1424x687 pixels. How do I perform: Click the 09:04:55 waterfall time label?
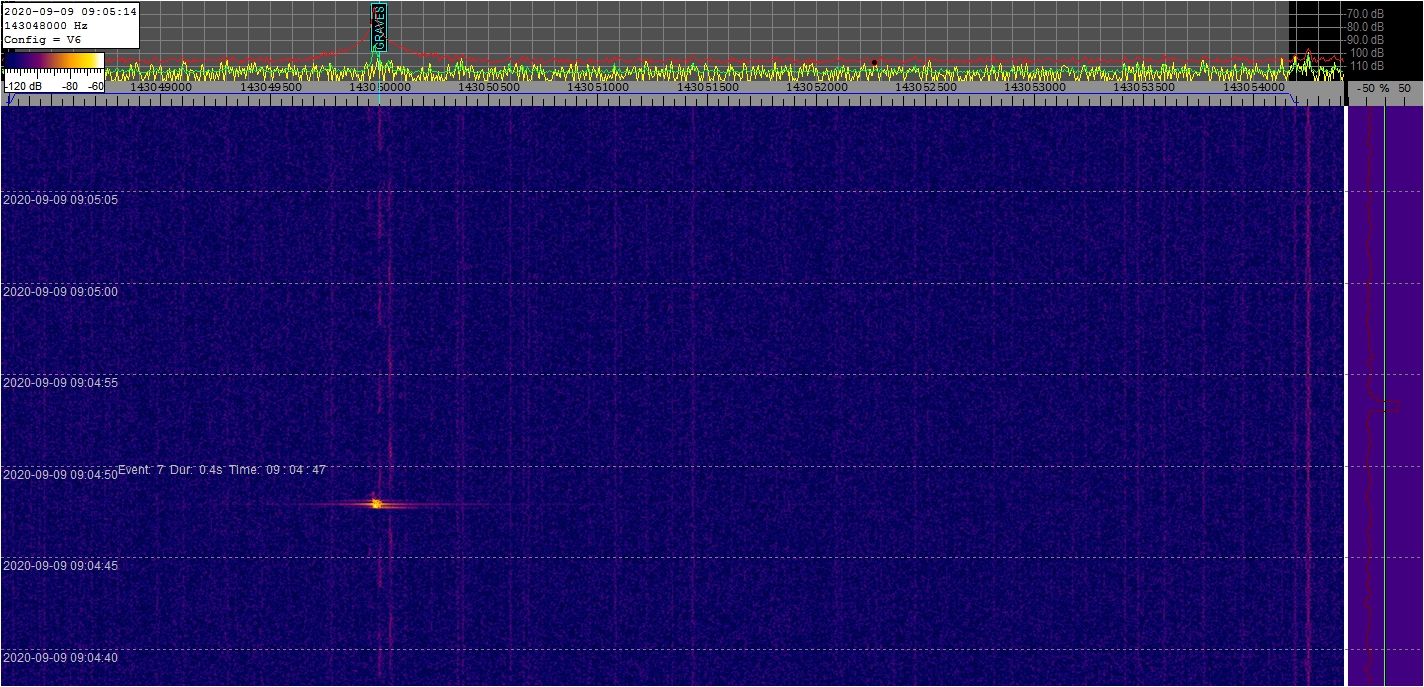[x=60, y=382]
